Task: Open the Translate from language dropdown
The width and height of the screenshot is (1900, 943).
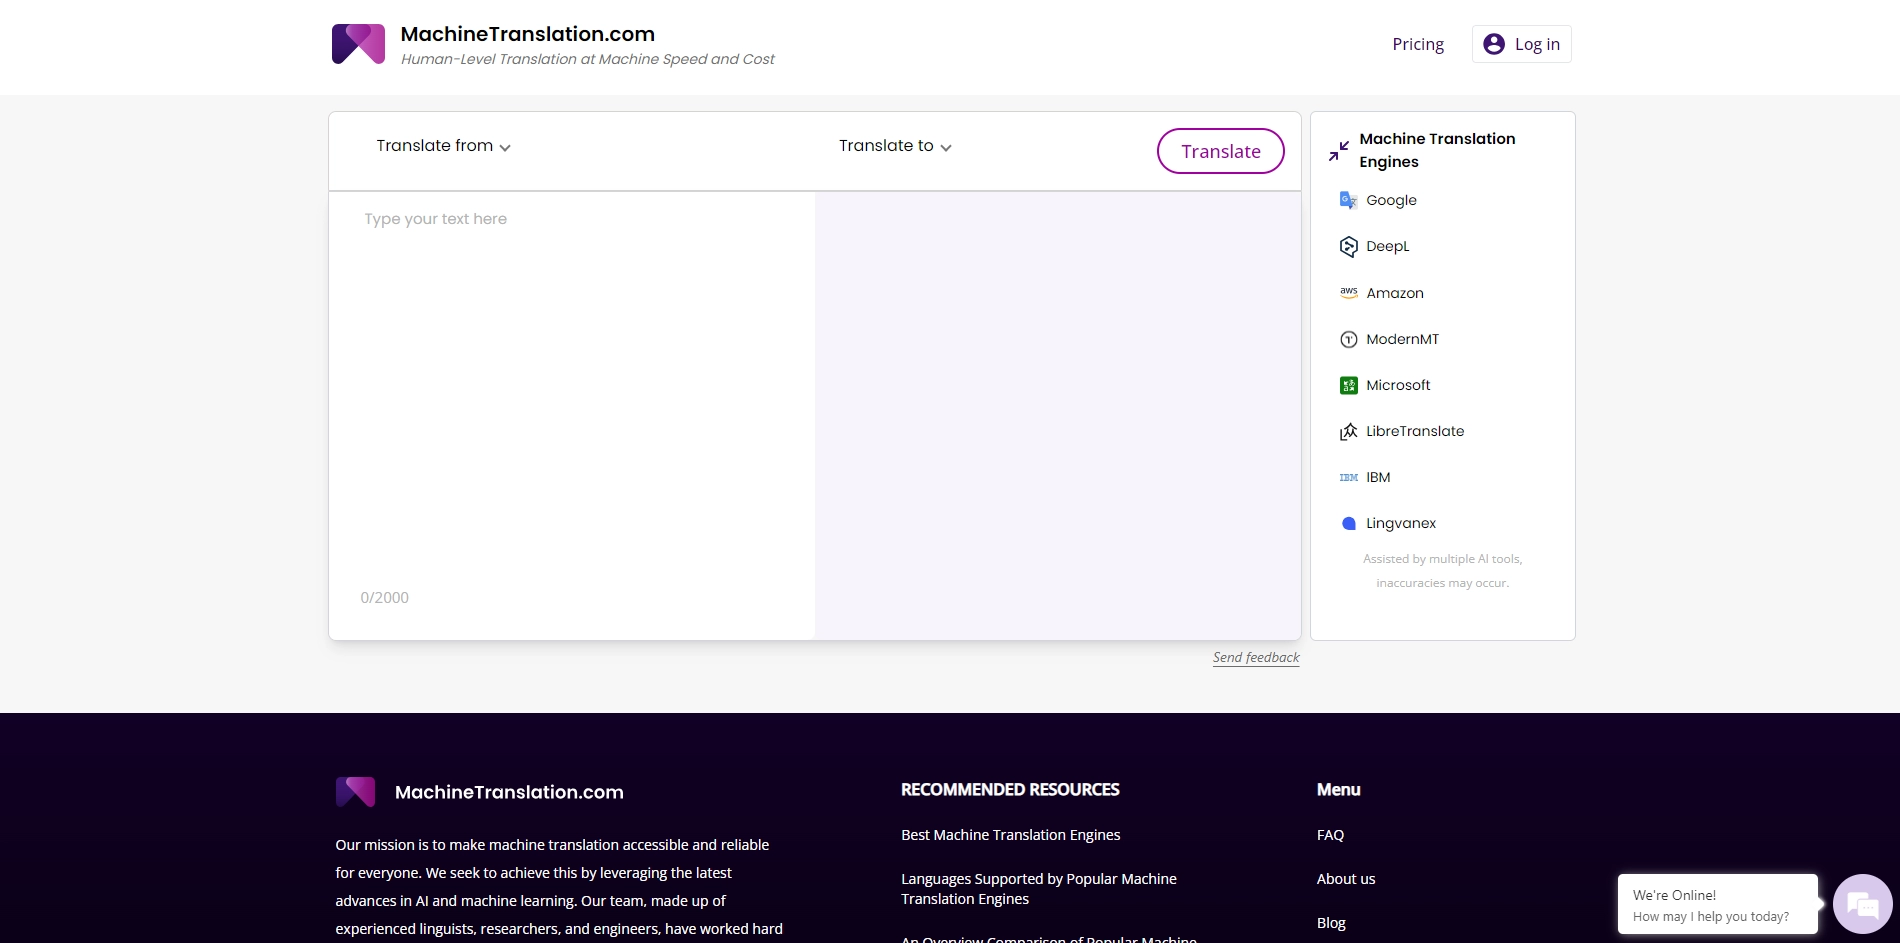Action: point(443,146)
